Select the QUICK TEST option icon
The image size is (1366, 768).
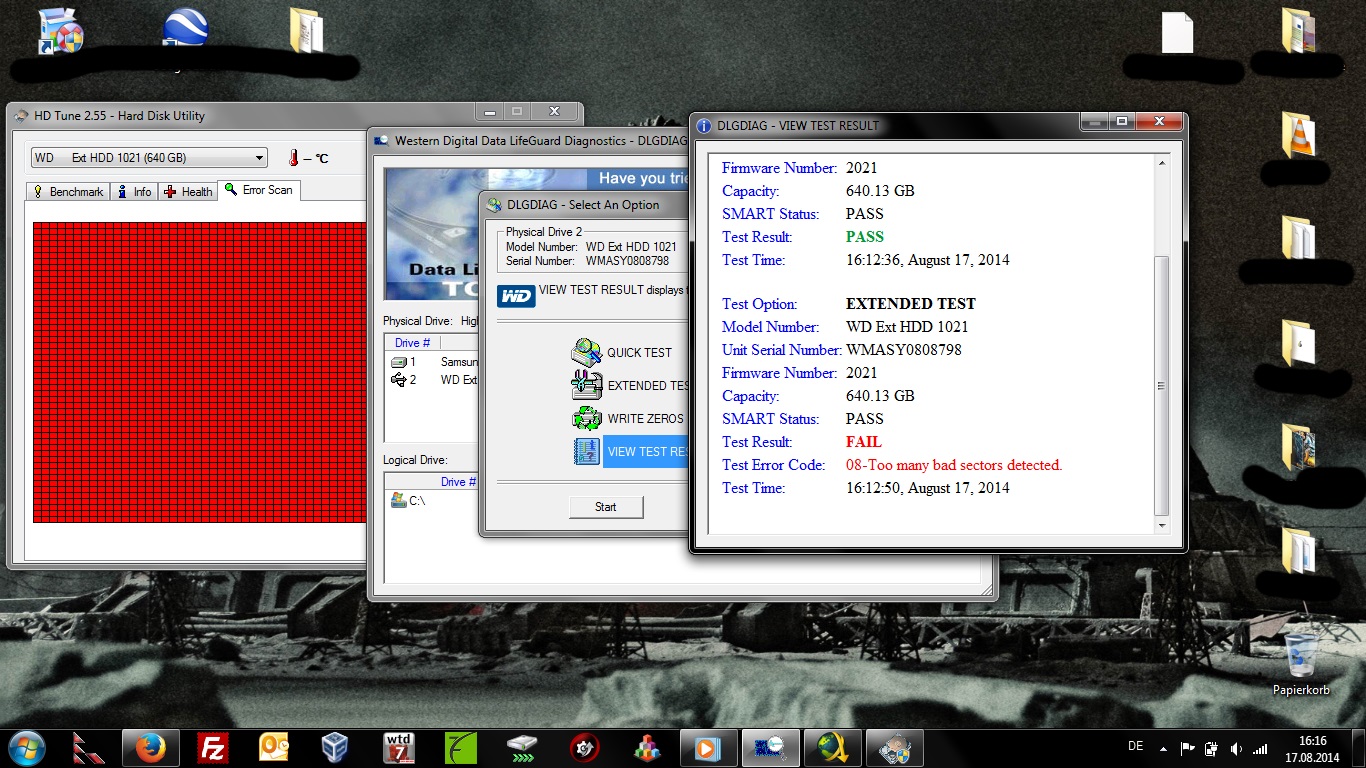[586, 352]
